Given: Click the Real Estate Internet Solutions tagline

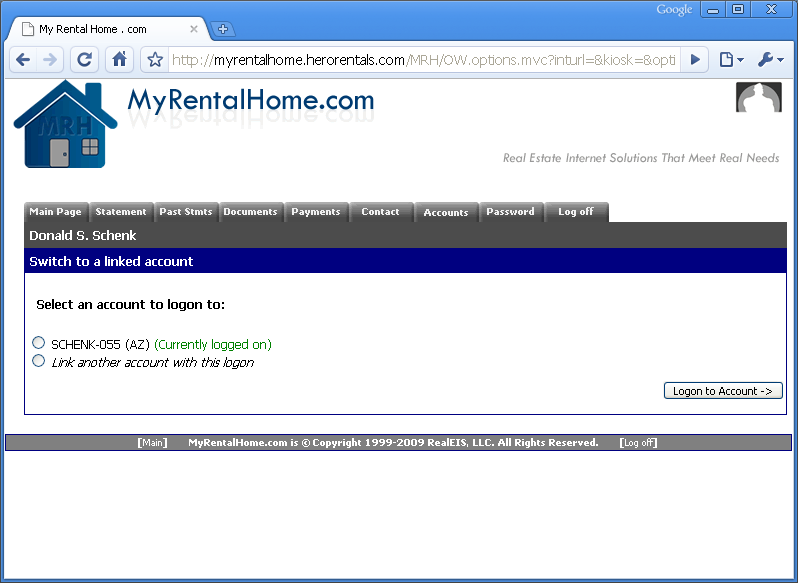Looking at the screenshot, I should 641,158.
